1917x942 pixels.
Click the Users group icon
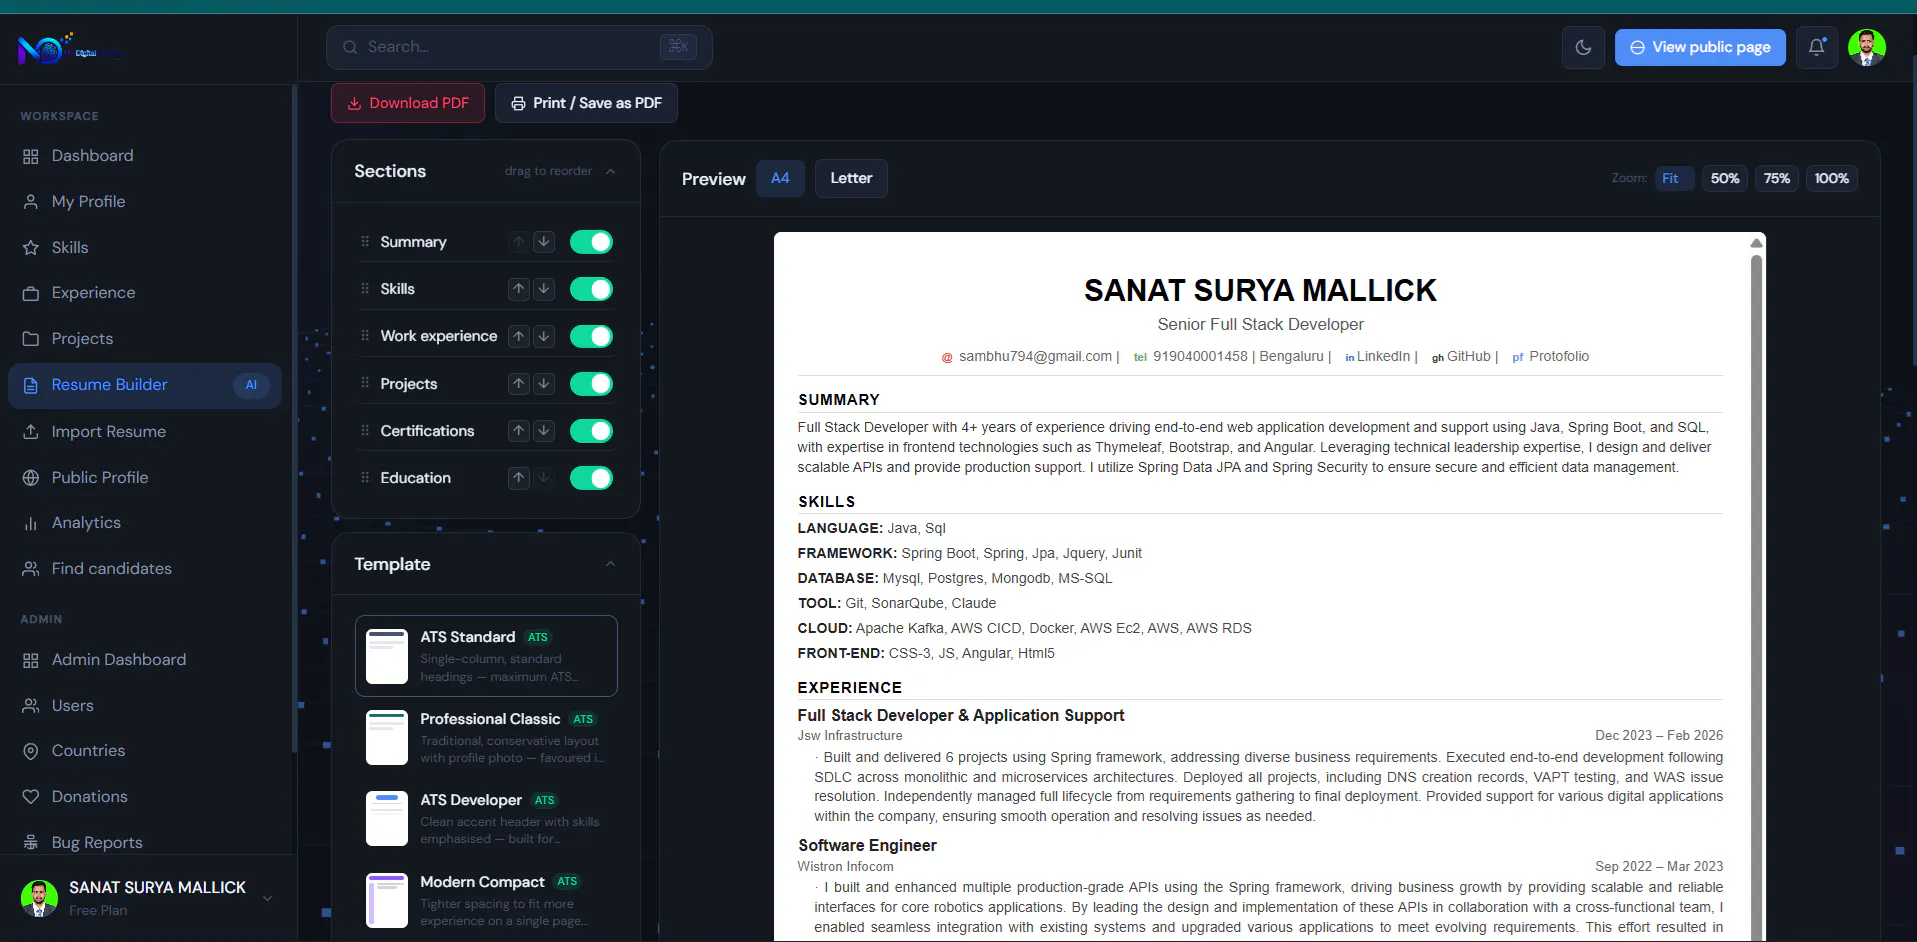point(31,706)
